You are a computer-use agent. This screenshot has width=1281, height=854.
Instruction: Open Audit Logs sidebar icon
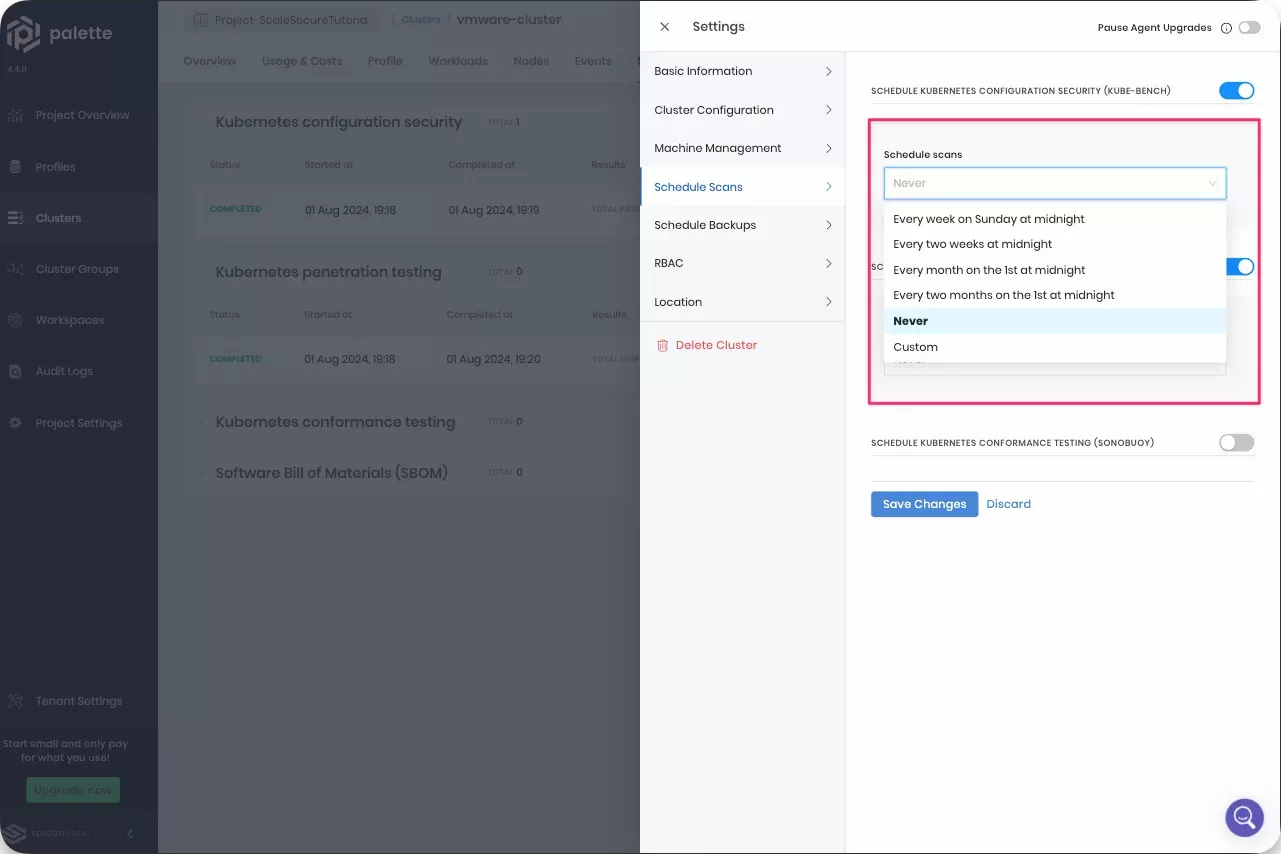pos(16,371)
